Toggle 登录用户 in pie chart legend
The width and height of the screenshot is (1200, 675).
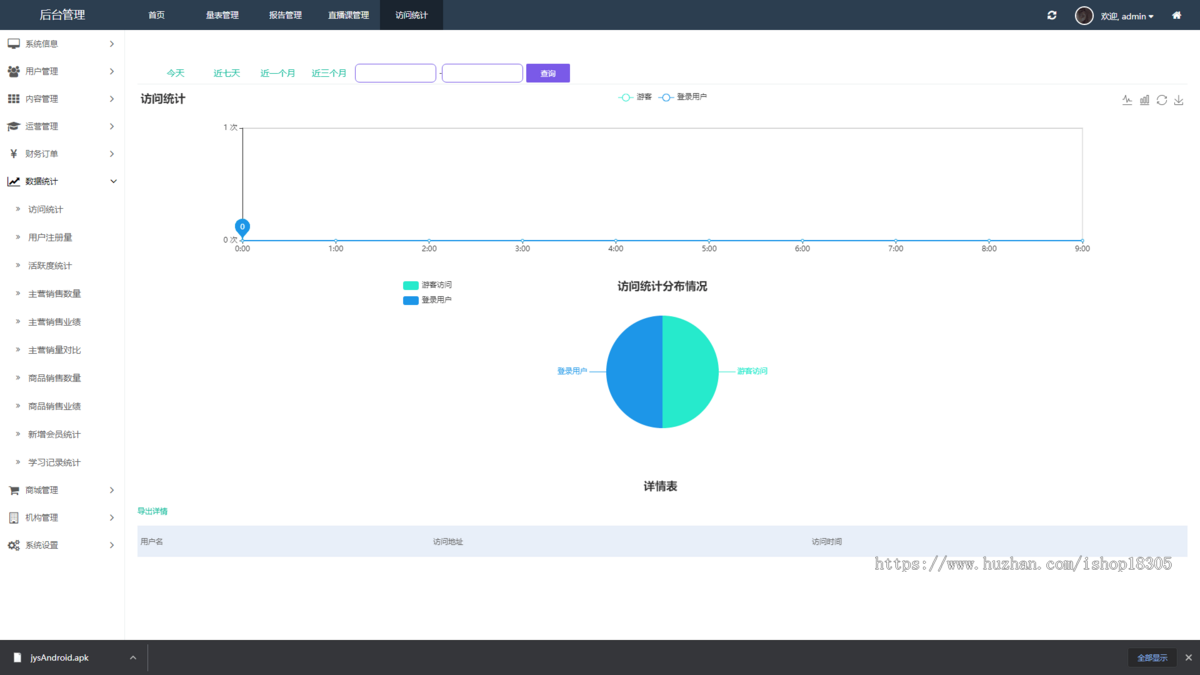coord(427,300)
